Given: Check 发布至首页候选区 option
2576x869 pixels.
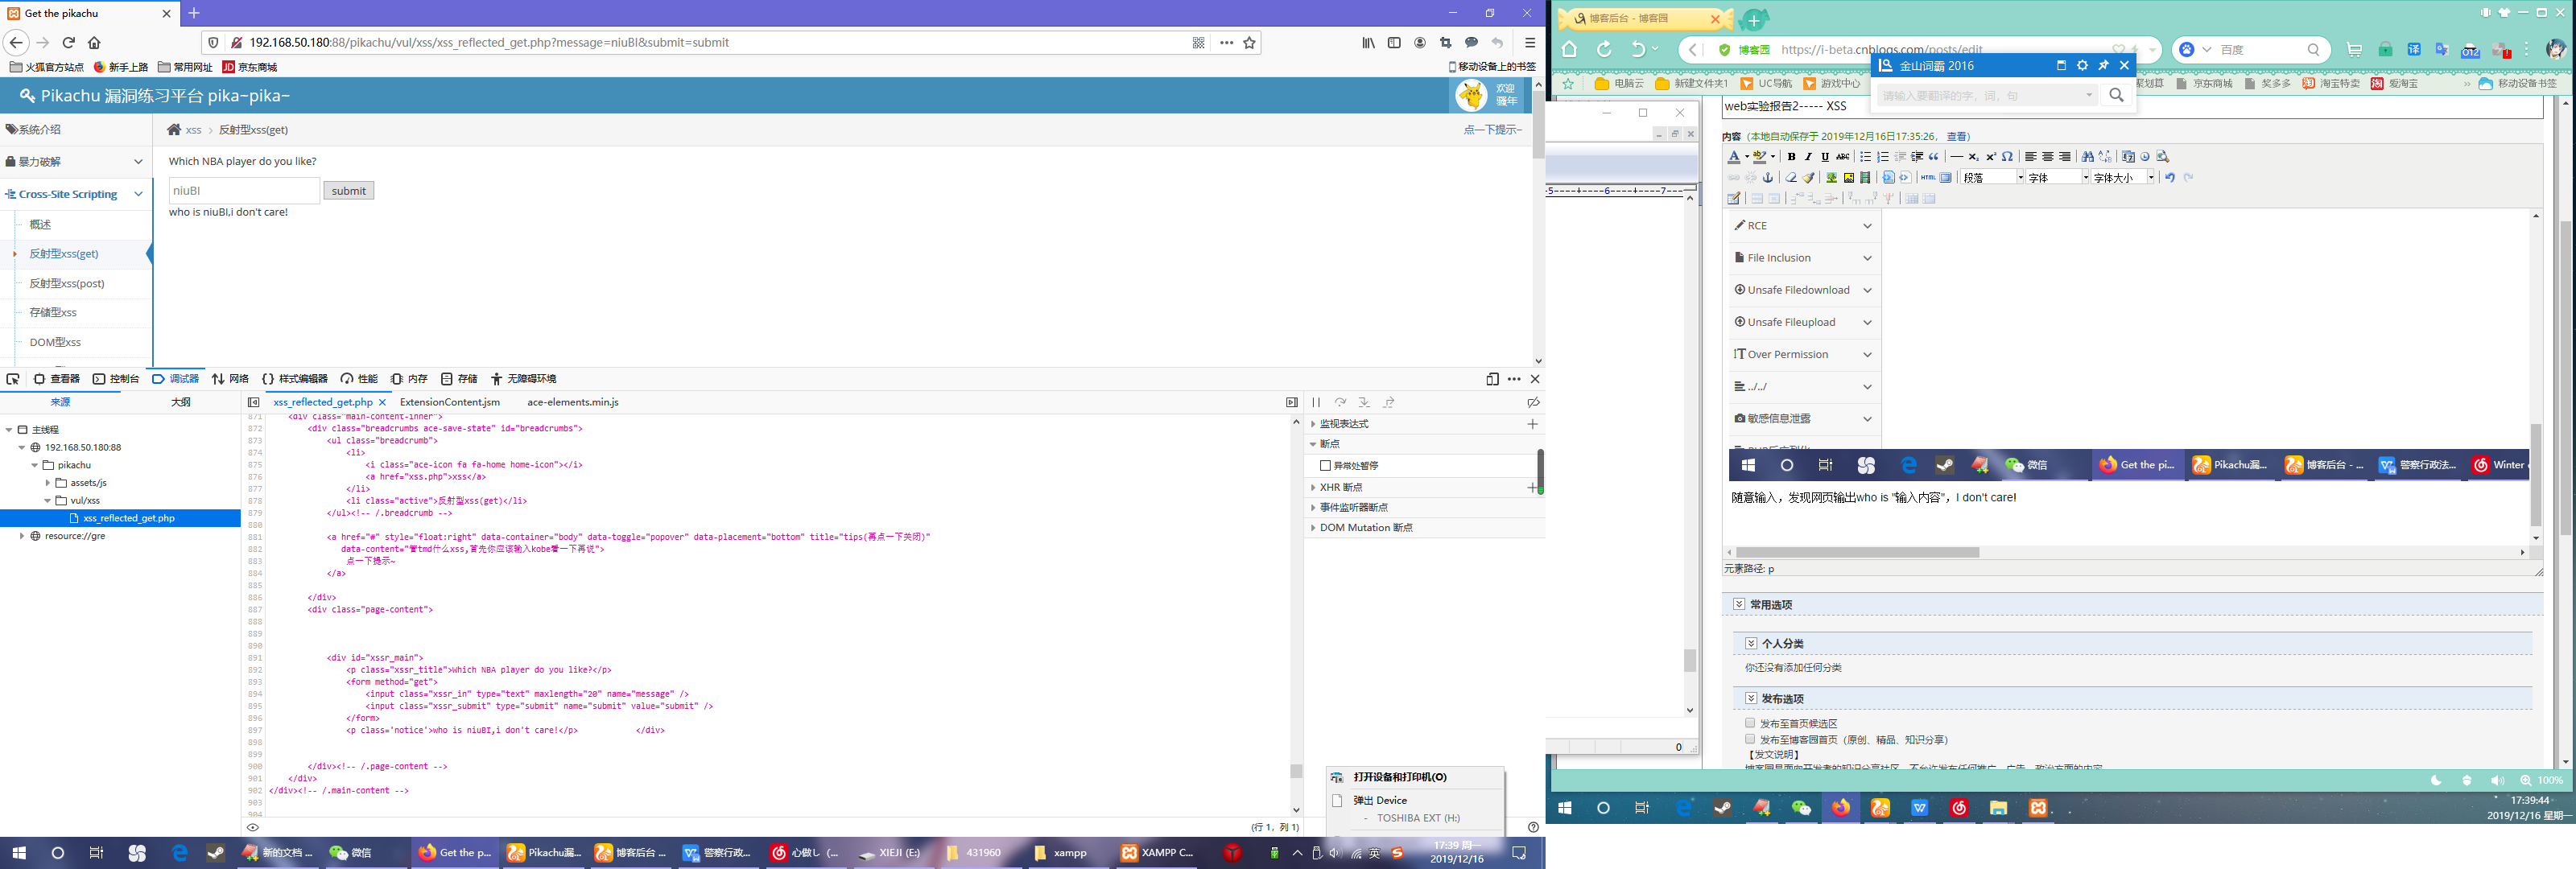Looking at the screenshot, I should click(1750, 723).
